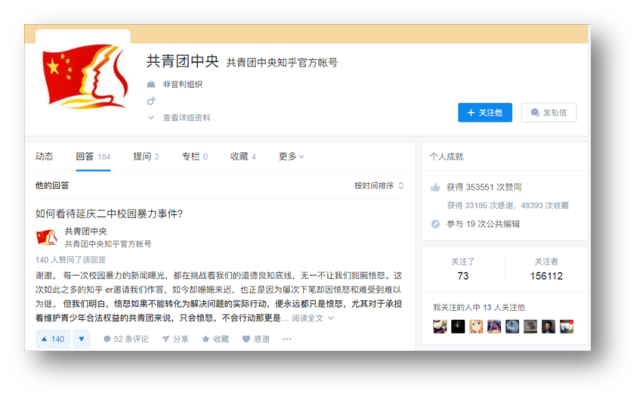Viewport: 640px width, 400px height.
Task: Open the three-dot more options on answer
Action: [x=287, y=339]
